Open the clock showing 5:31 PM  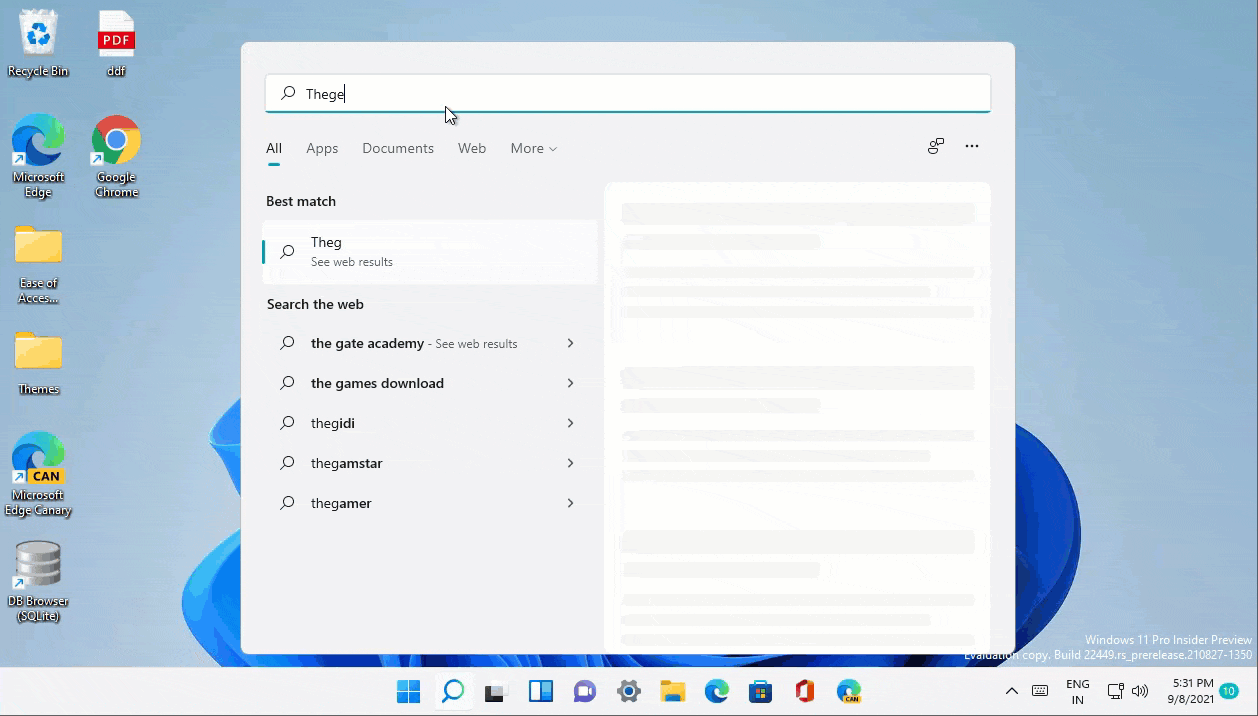[1191, 691]
